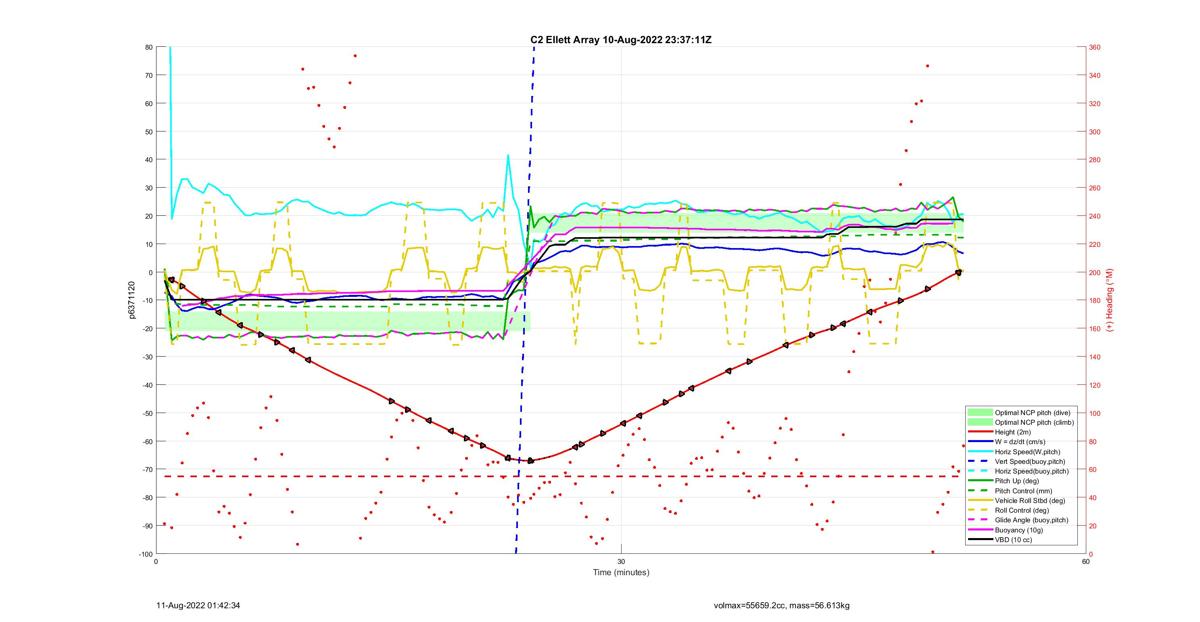
Task: Select the 'W = dz/dt (cm/s)' legend entry
Action: (x=1020, y=441)
